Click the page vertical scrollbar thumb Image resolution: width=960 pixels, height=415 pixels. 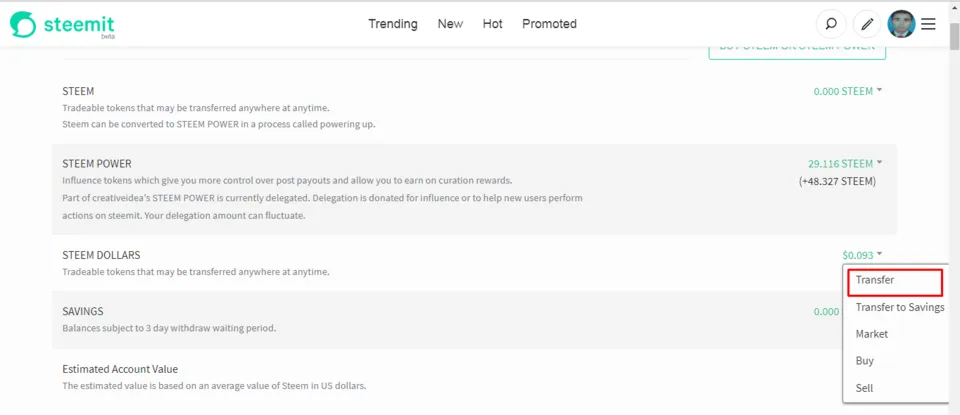tap(954, 36)
